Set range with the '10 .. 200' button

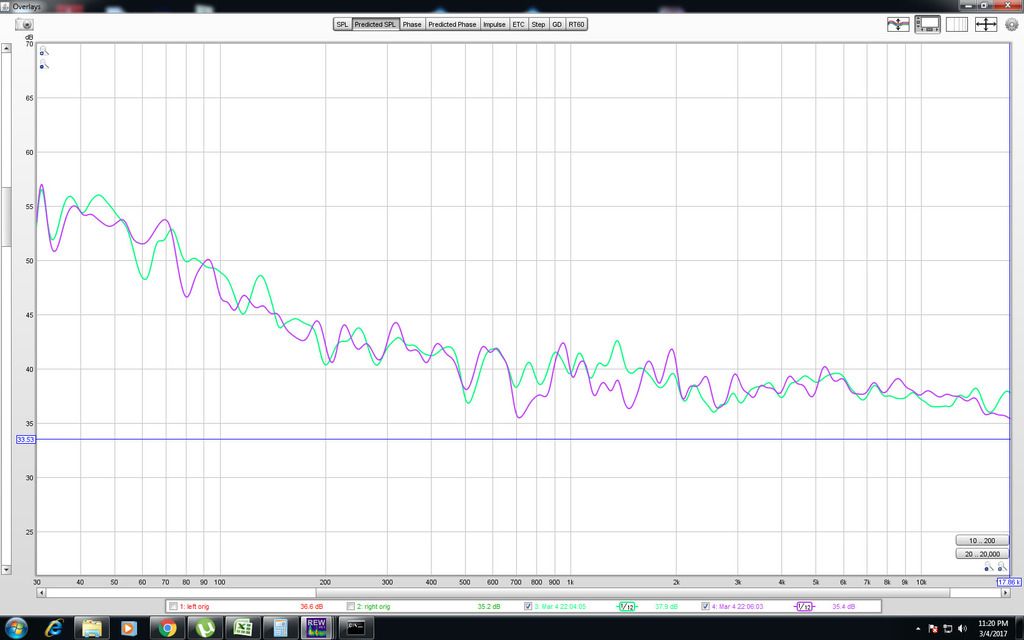[982, 541]
